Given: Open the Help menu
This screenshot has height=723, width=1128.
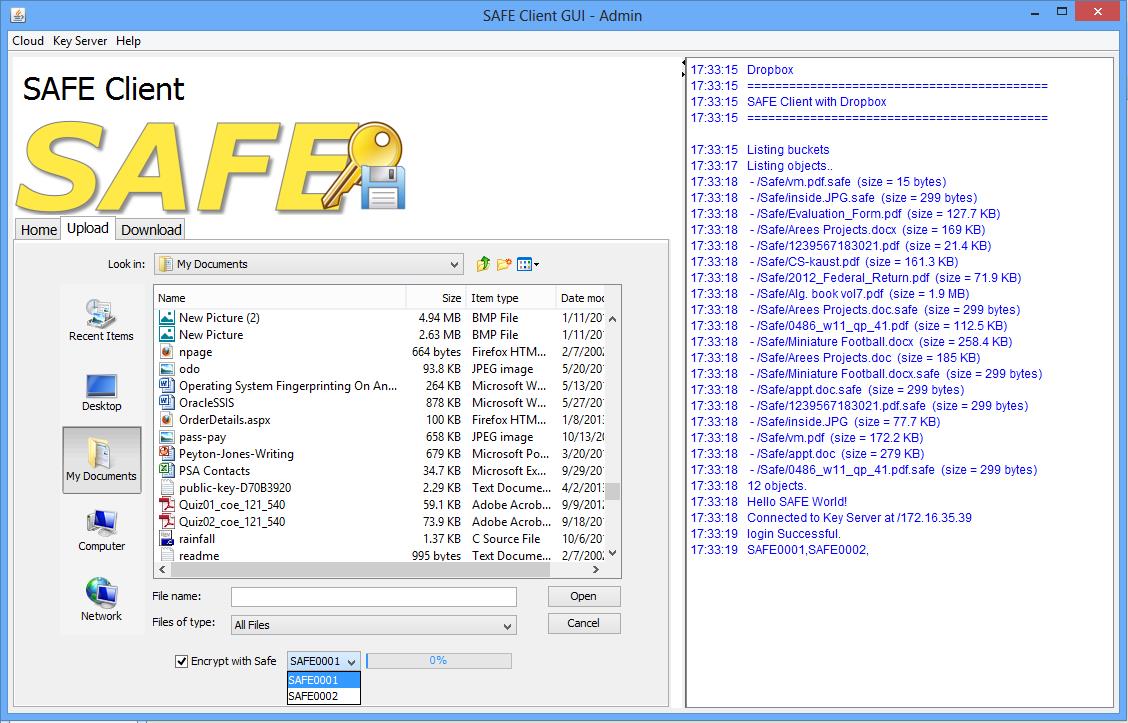Looking at the screenshot, I should click(128, 41).
